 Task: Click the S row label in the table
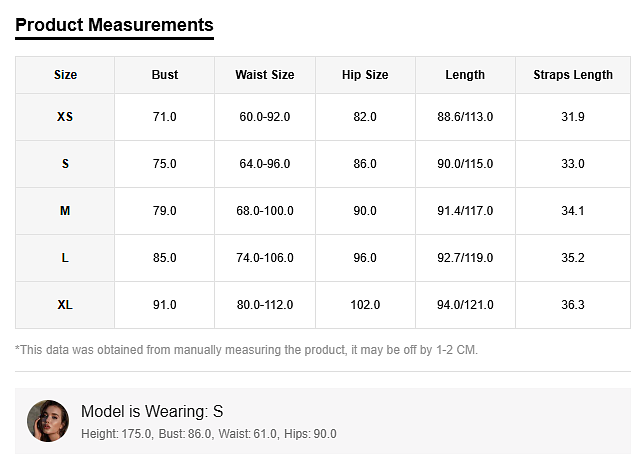click(x=65, y=164)
